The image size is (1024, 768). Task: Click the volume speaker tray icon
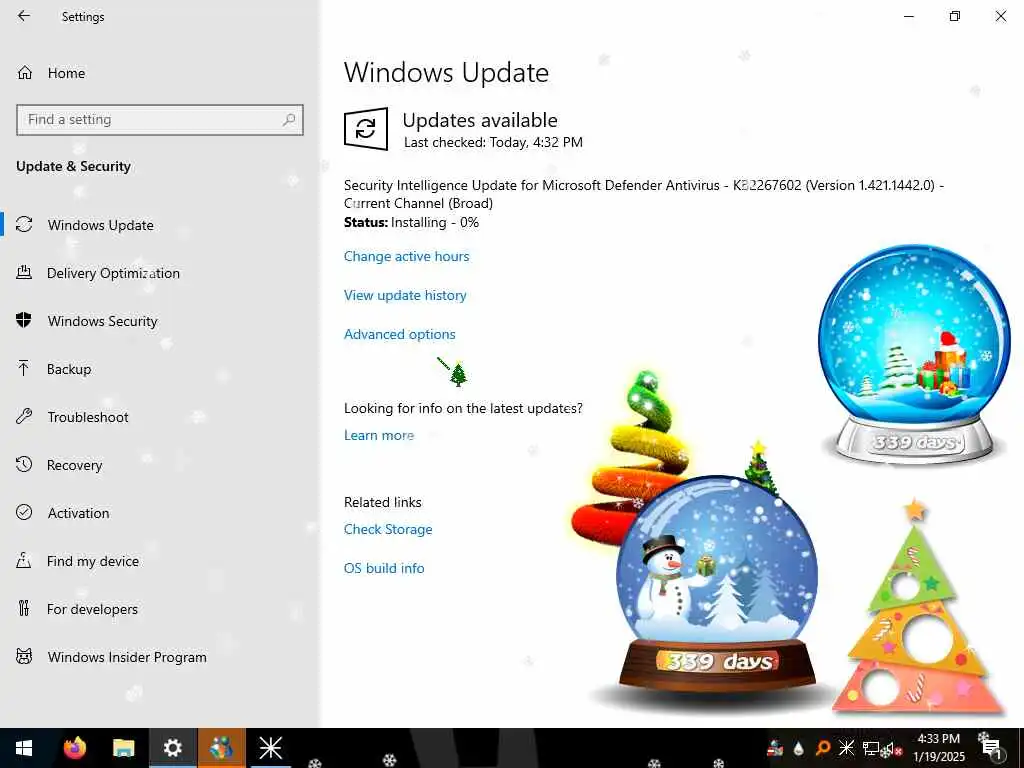tap(893, 749)
